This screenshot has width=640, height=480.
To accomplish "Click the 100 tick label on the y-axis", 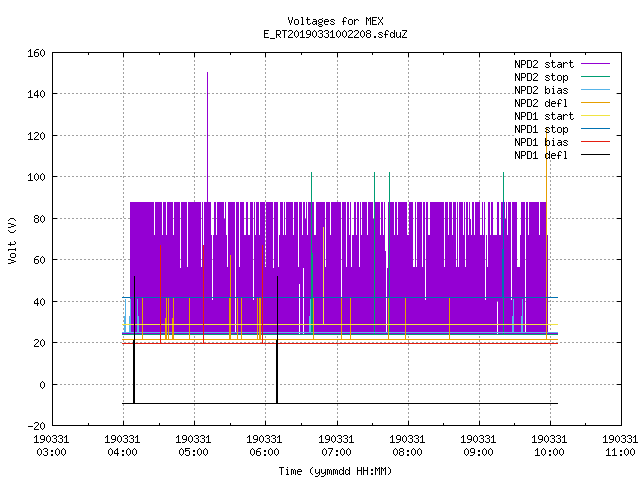I will (36, 177).
